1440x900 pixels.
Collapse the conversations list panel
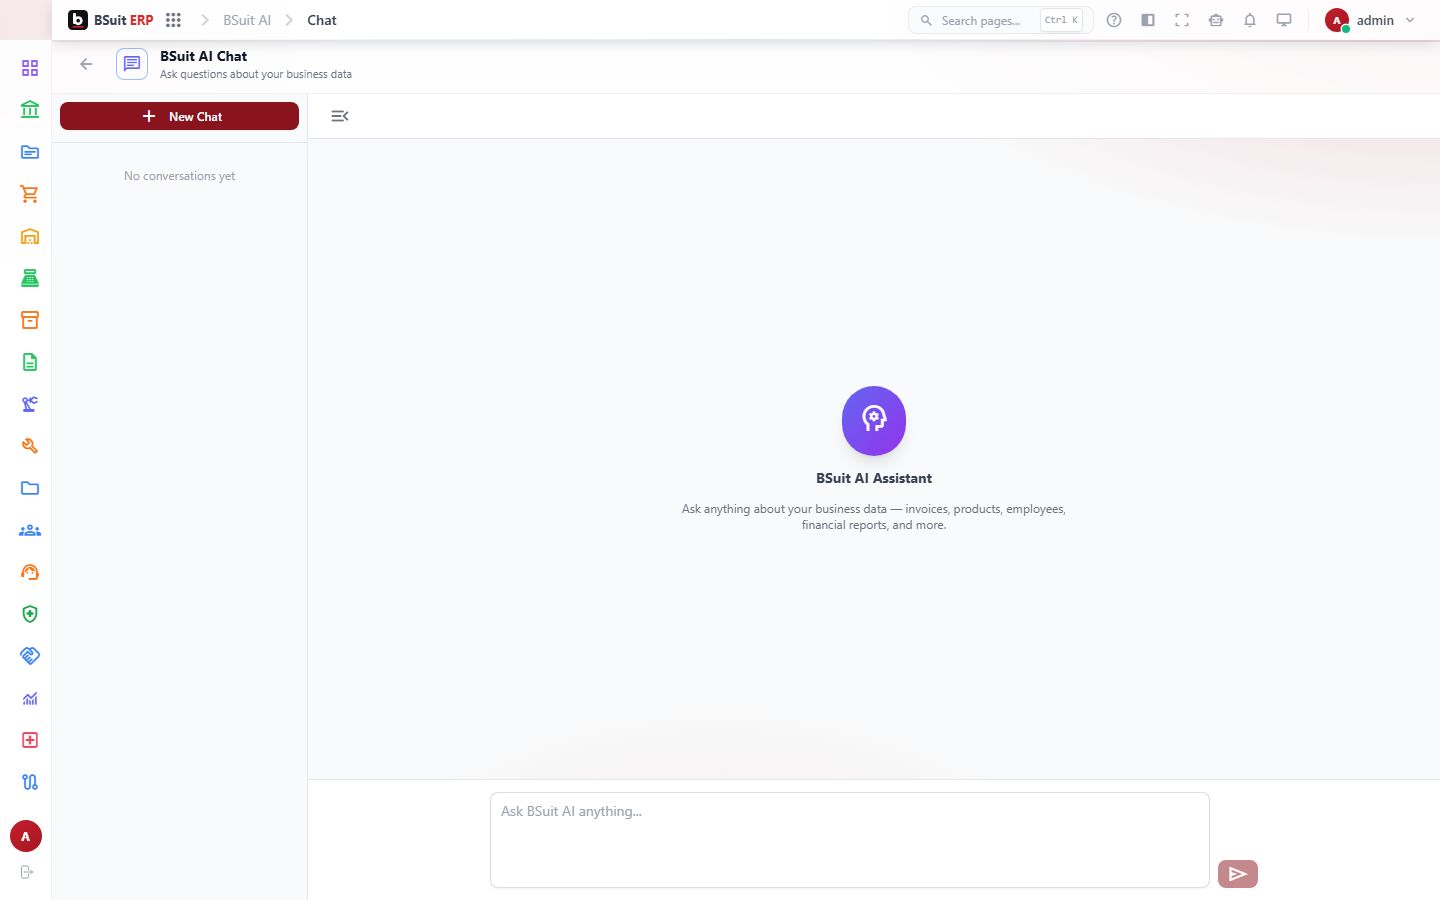coord(340,116)
